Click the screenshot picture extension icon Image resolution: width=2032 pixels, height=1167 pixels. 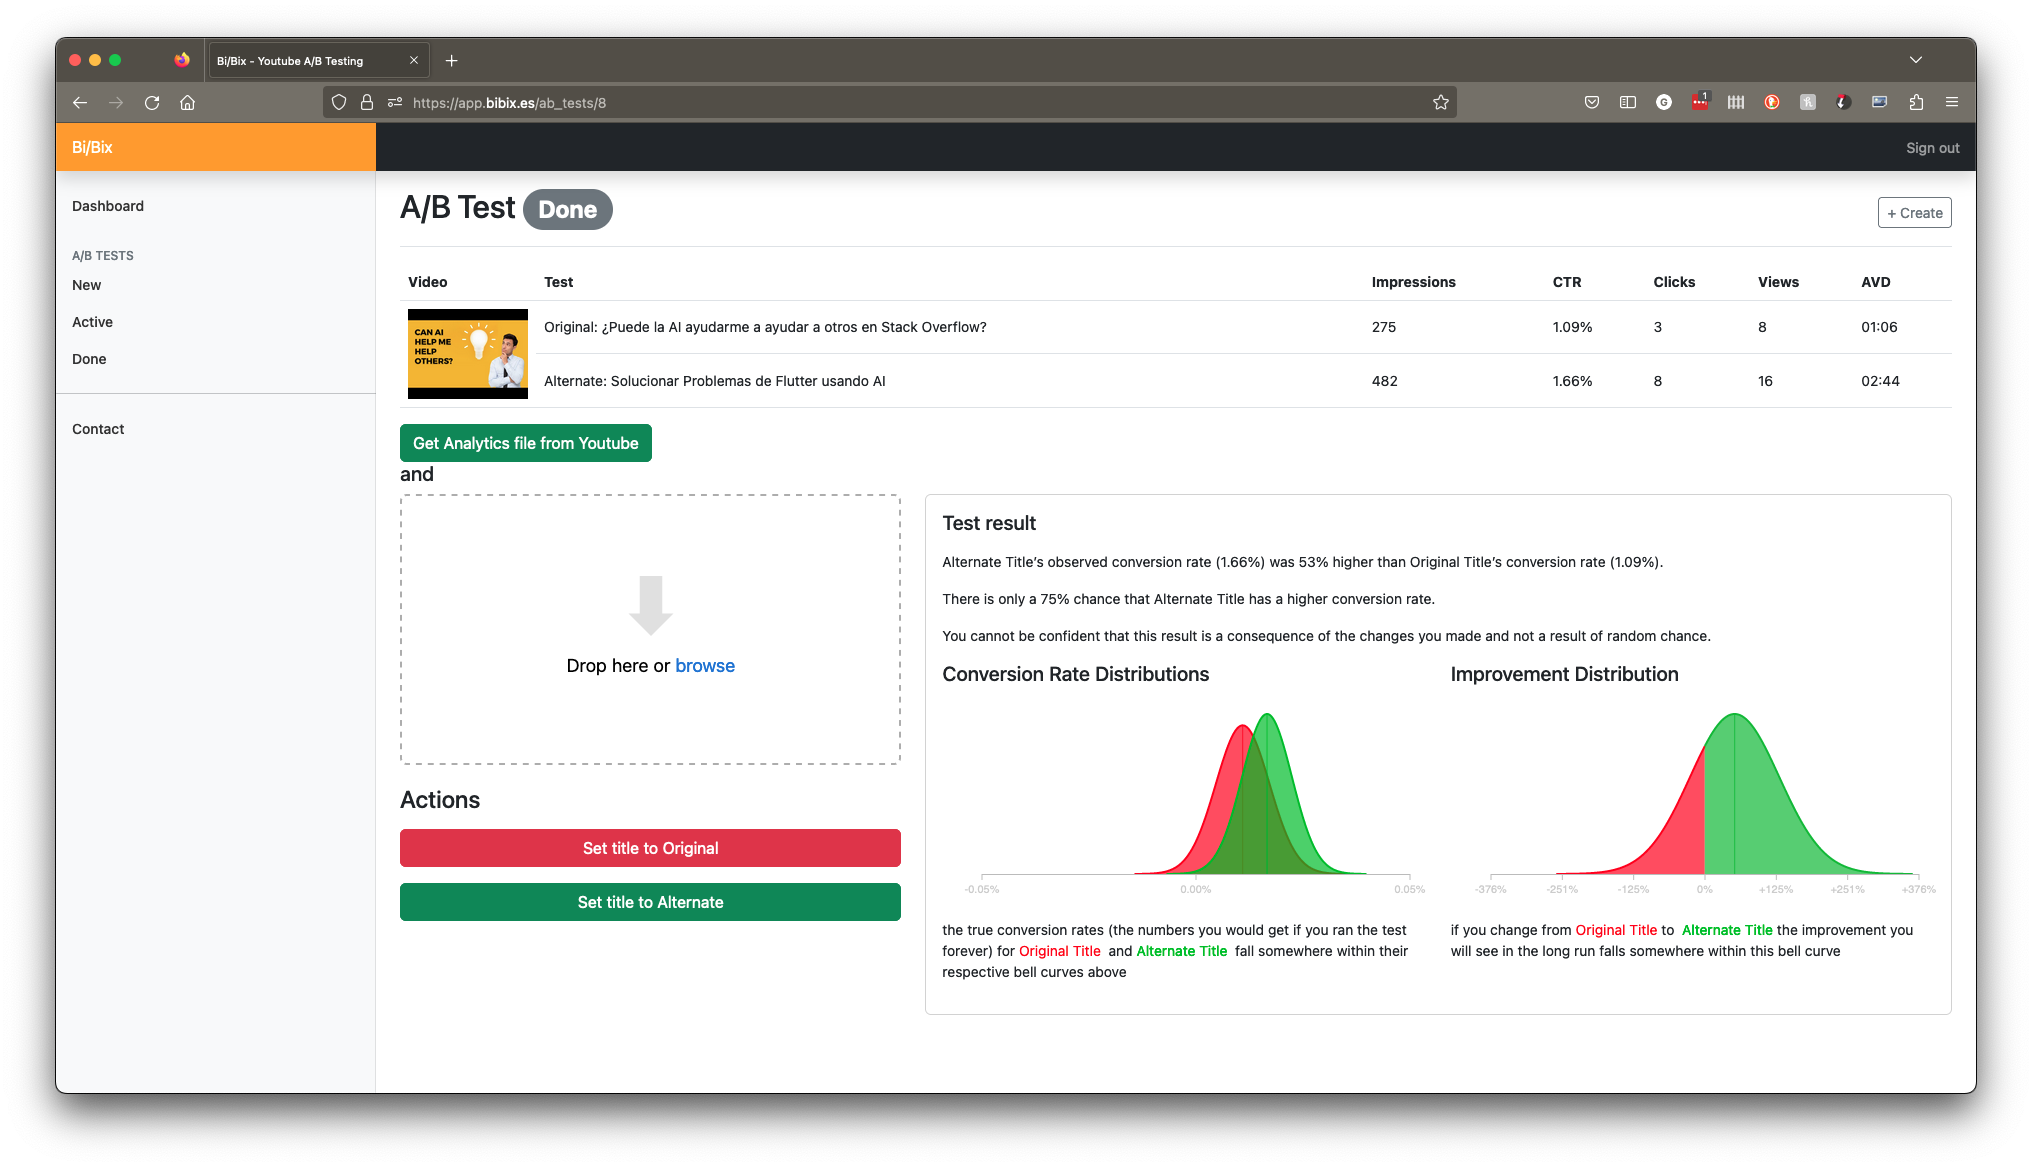click(x=1880, y=102)
